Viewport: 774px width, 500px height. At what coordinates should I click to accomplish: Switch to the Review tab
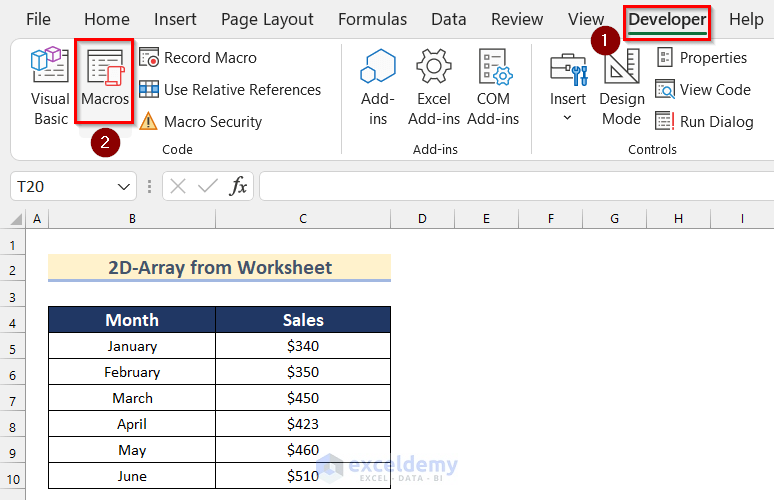[x=517, y=19]
